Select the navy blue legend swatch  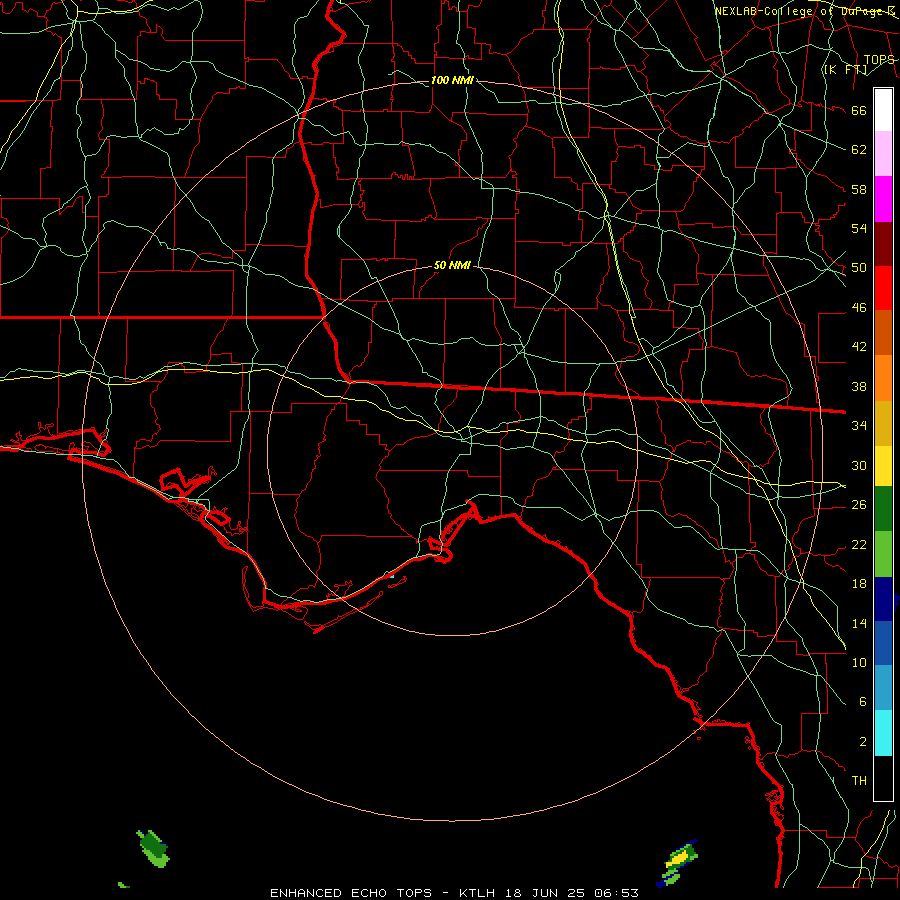[x=883, y=599]
